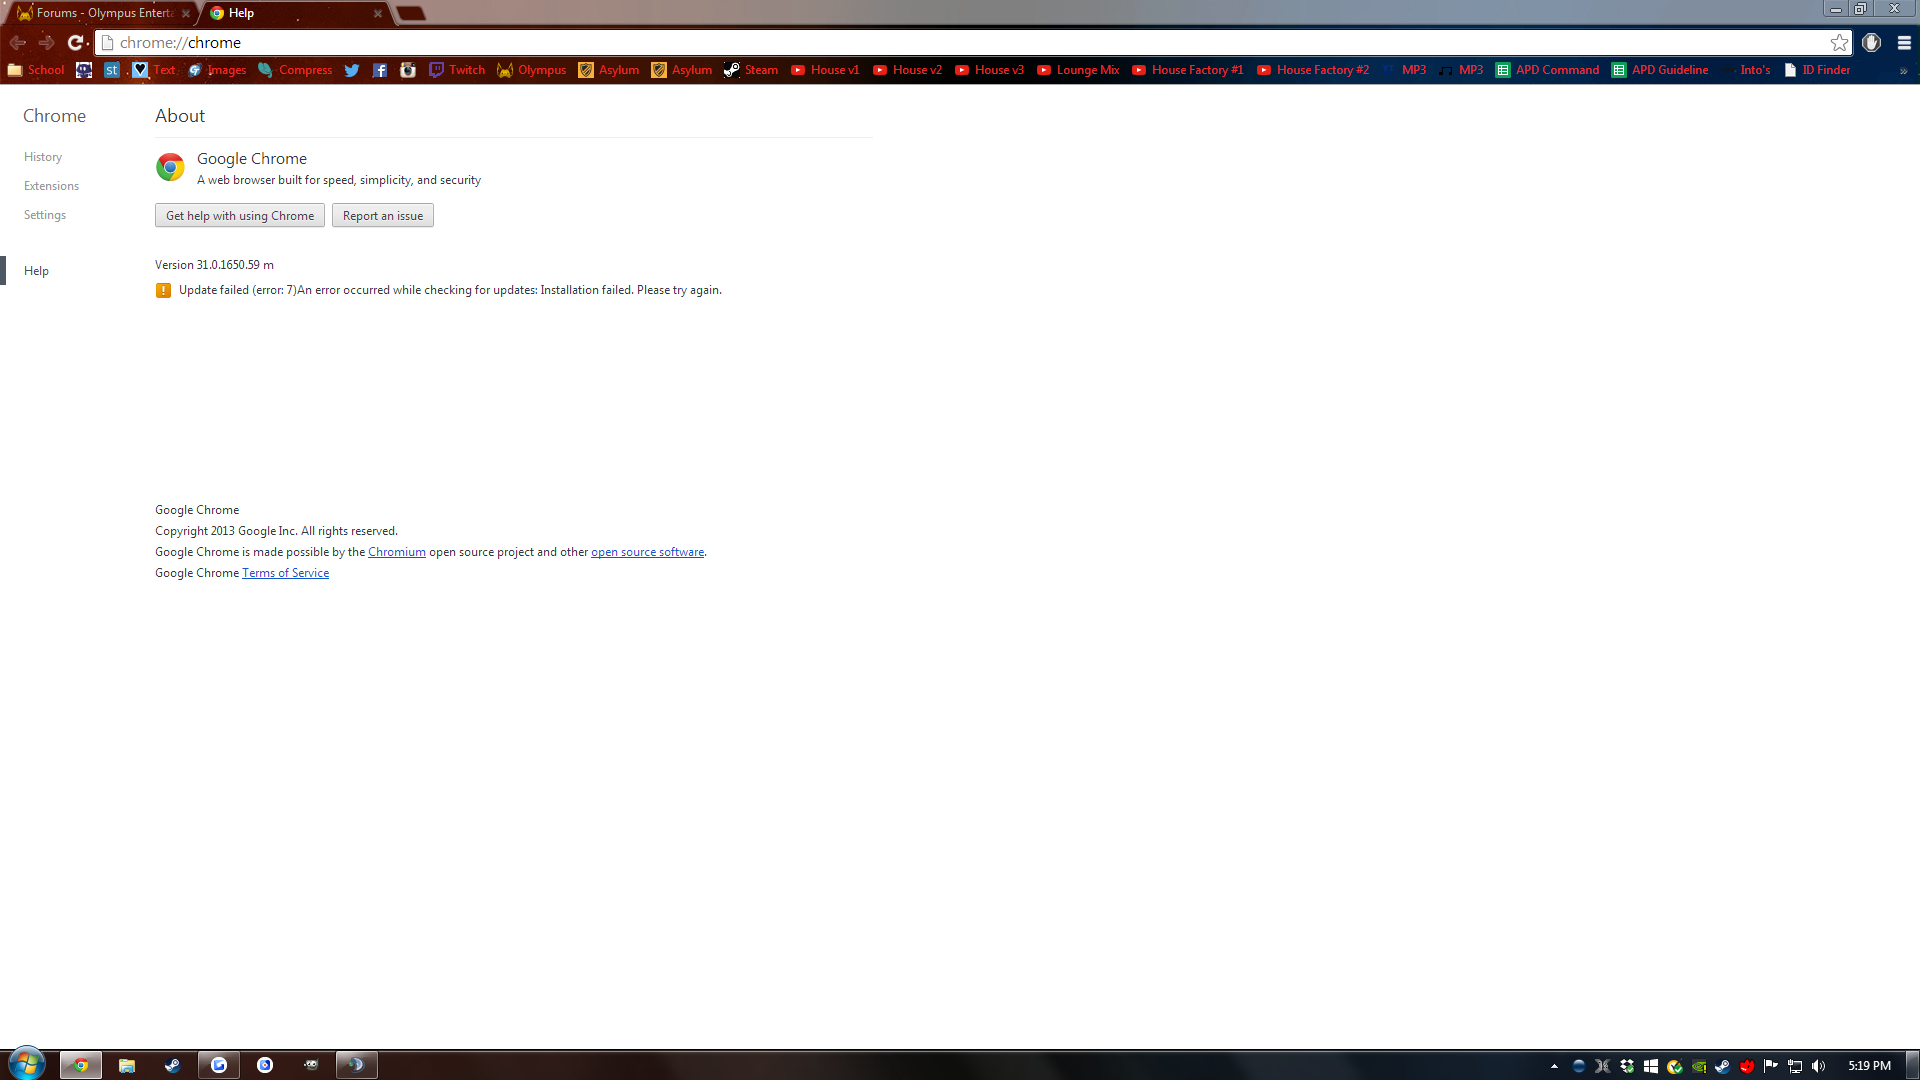The height and width of the screenshot is (1080, 1920).
Task: Open the Compress bookmark
Action: 295,70
